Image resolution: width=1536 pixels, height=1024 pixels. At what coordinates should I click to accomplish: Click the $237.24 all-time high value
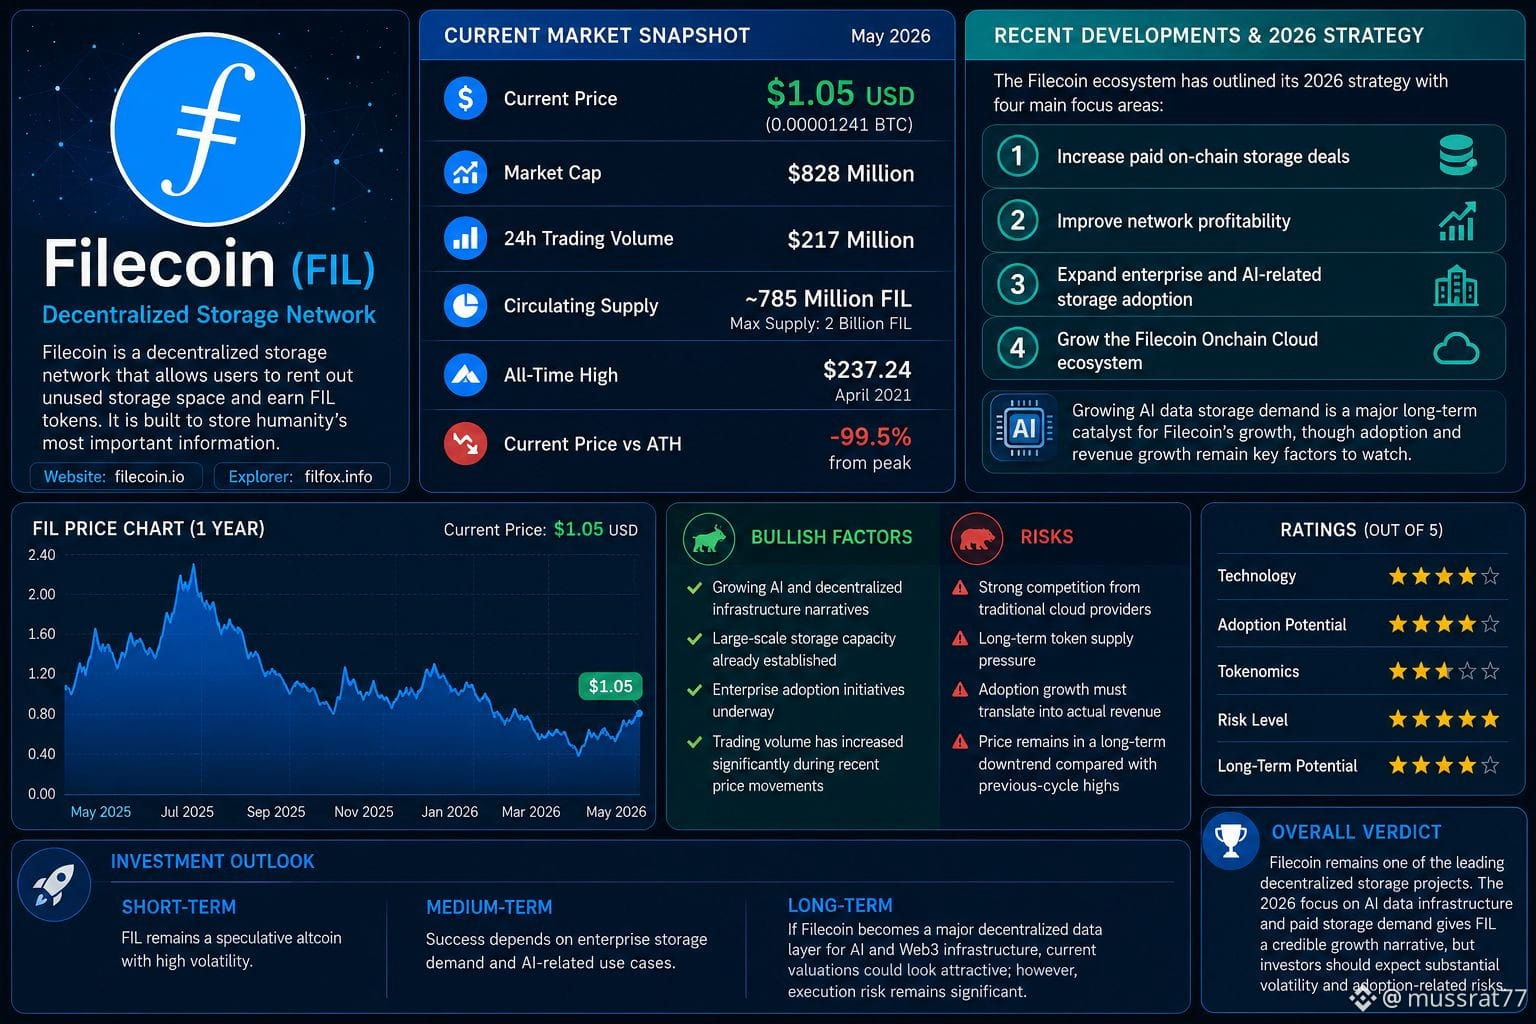click(867, 370)
